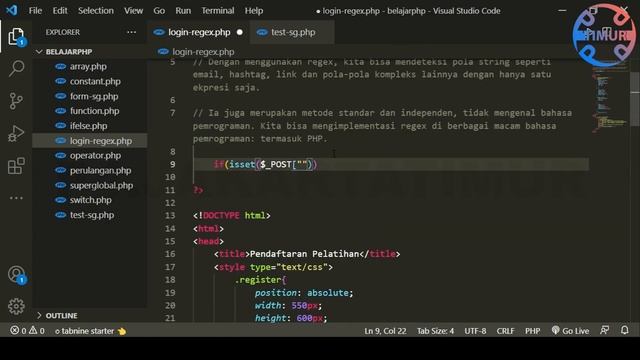Click PHP icon next to array.php
The height and width of the screenshot is (360, 640).
[x=60, y=67]
